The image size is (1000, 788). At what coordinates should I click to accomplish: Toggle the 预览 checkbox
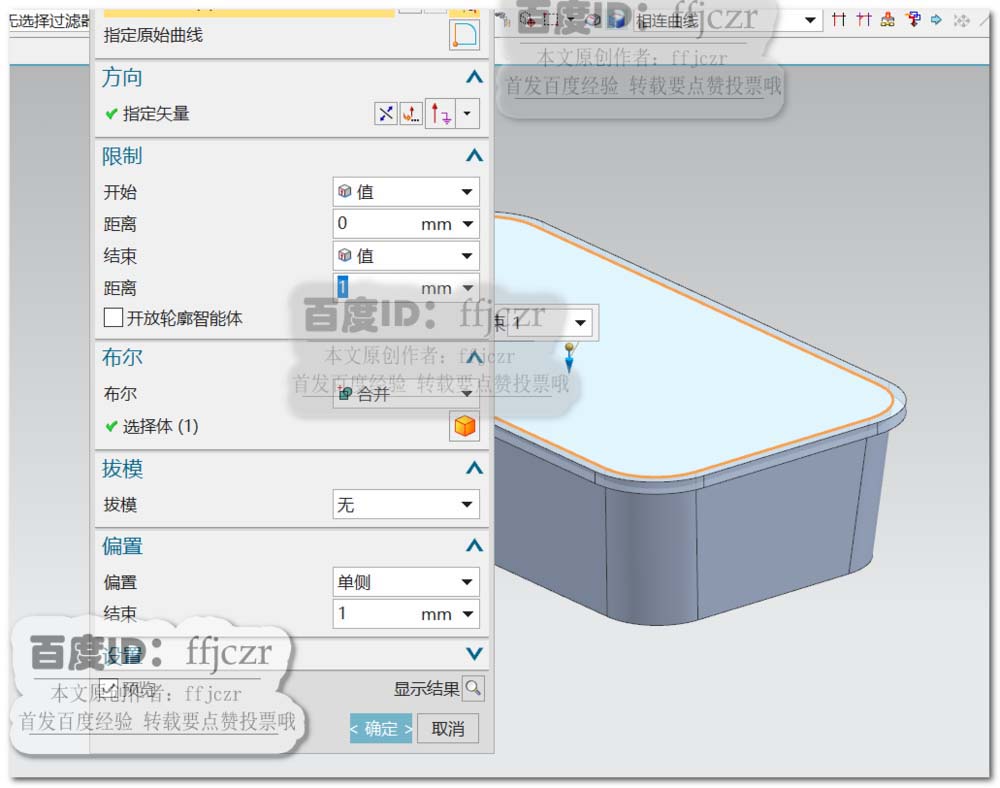pos(109,689)
